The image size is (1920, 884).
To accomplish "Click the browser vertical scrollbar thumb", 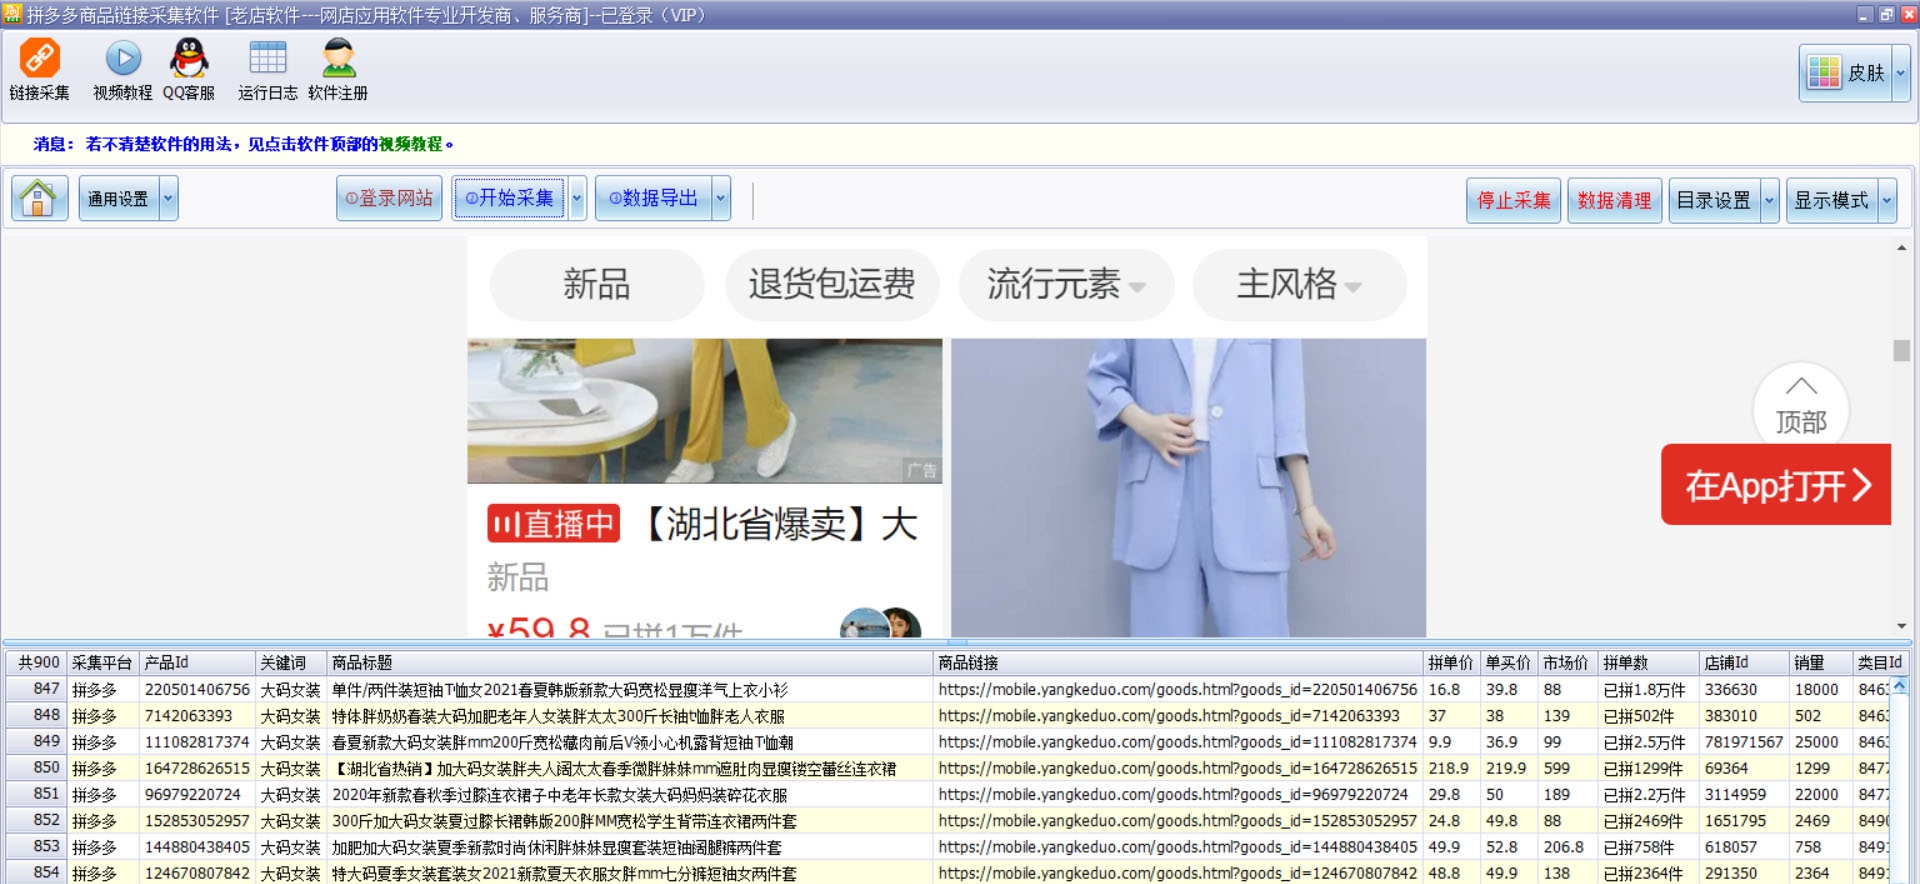I will [1901, 350].
